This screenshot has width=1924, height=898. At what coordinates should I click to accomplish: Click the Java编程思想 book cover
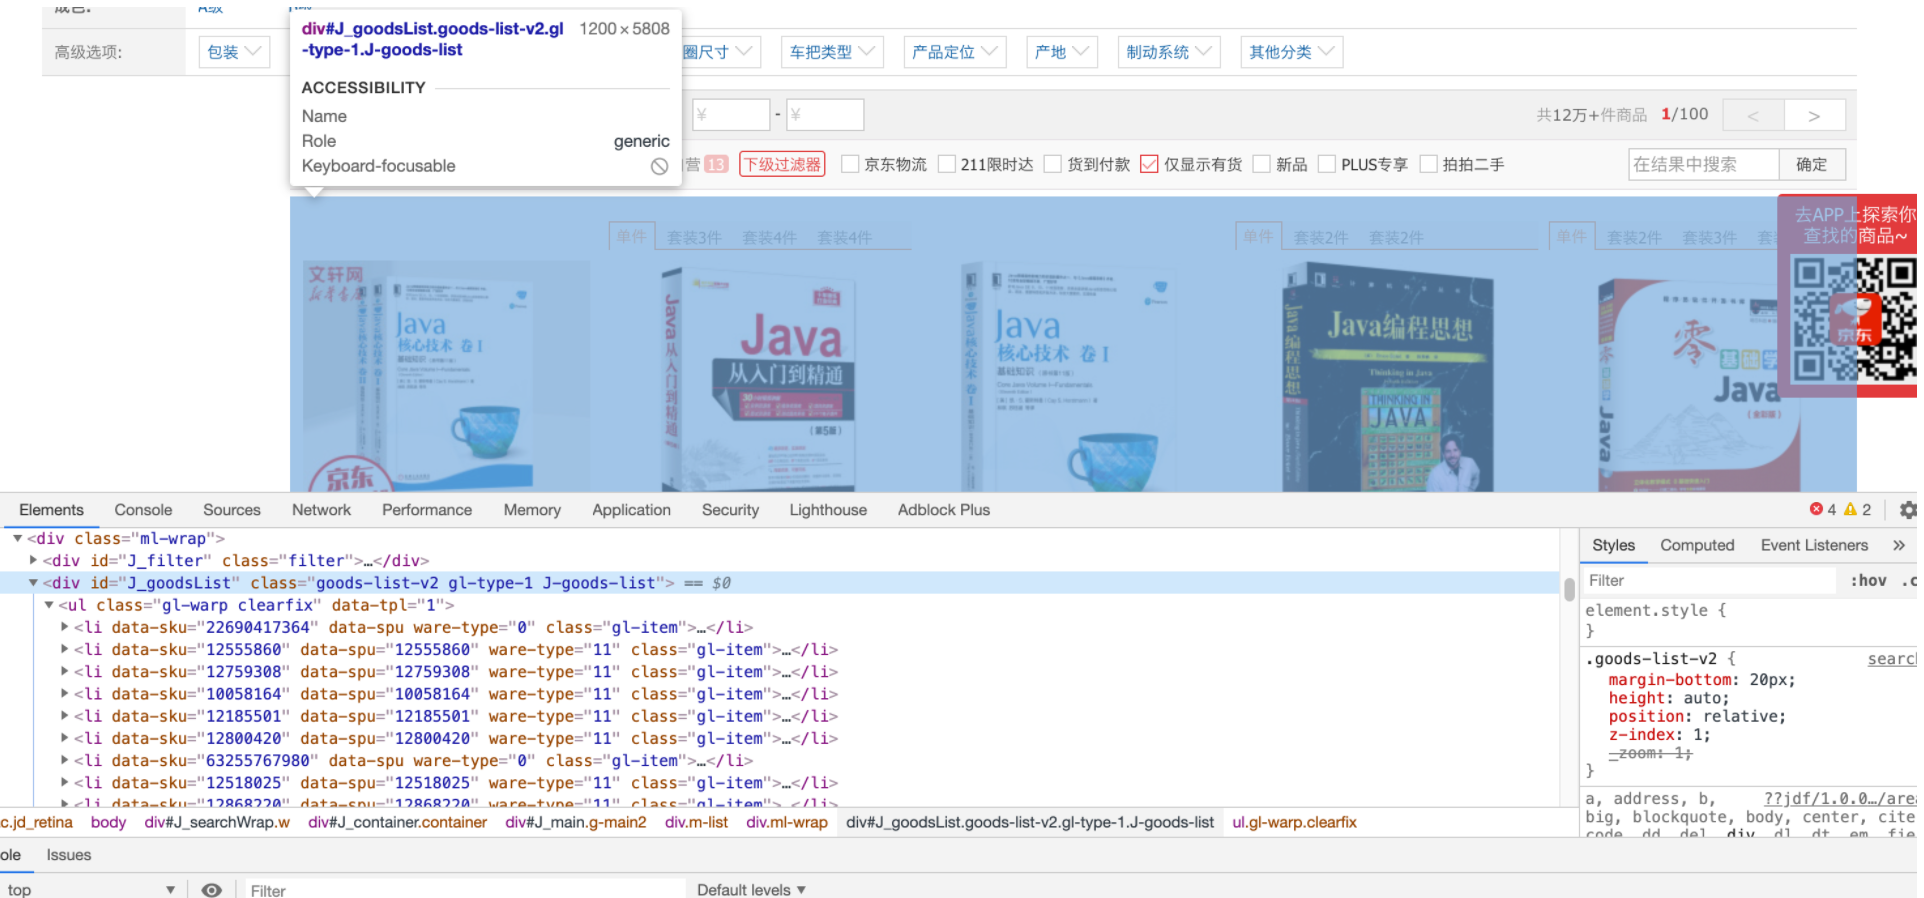click(x=1388, y=377)
